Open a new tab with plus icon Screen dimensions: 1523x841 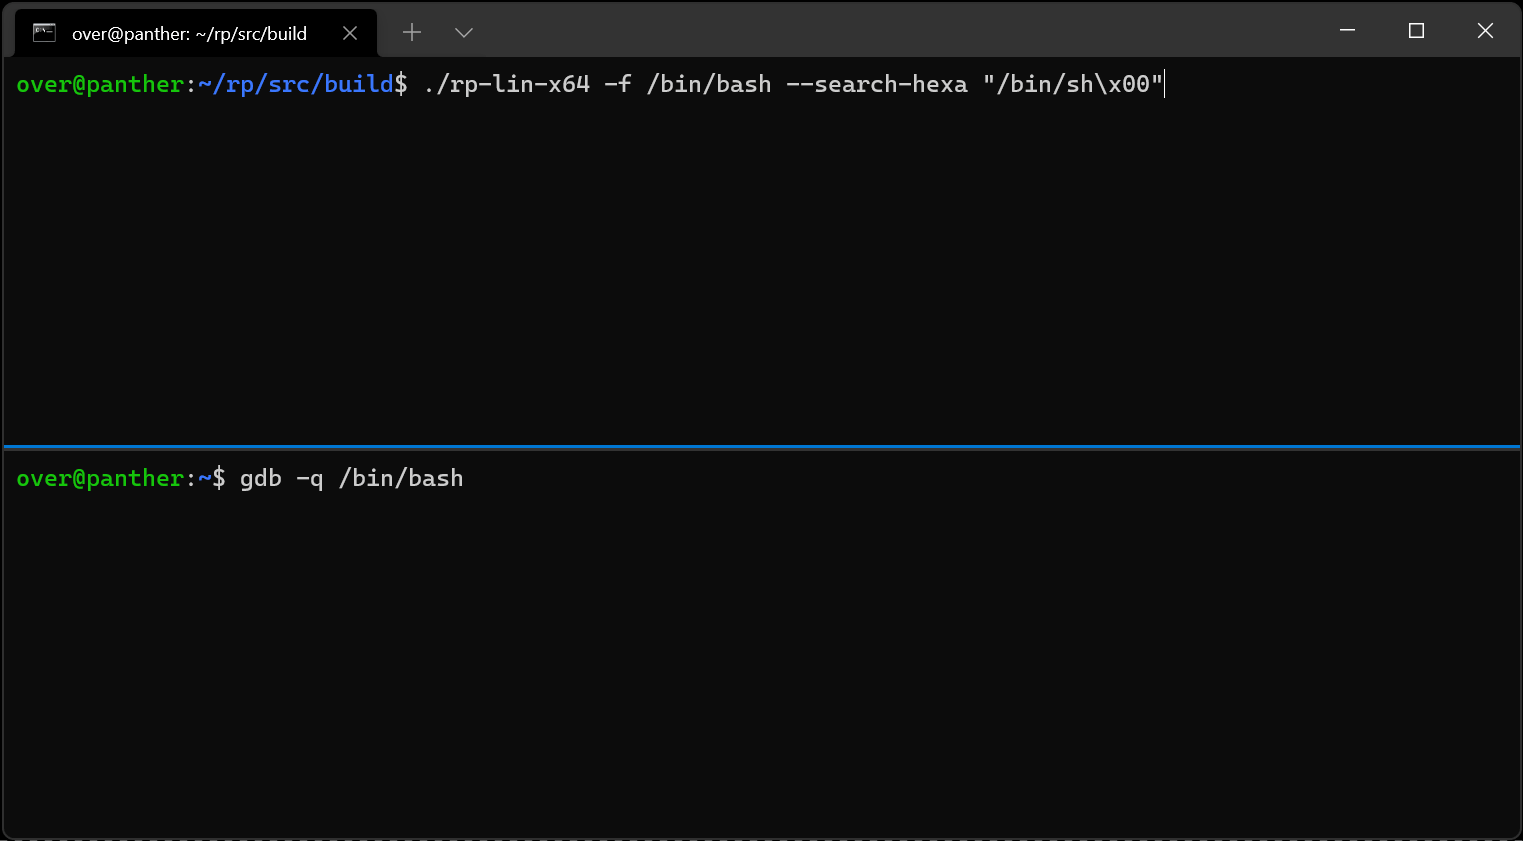pos(412,33)
